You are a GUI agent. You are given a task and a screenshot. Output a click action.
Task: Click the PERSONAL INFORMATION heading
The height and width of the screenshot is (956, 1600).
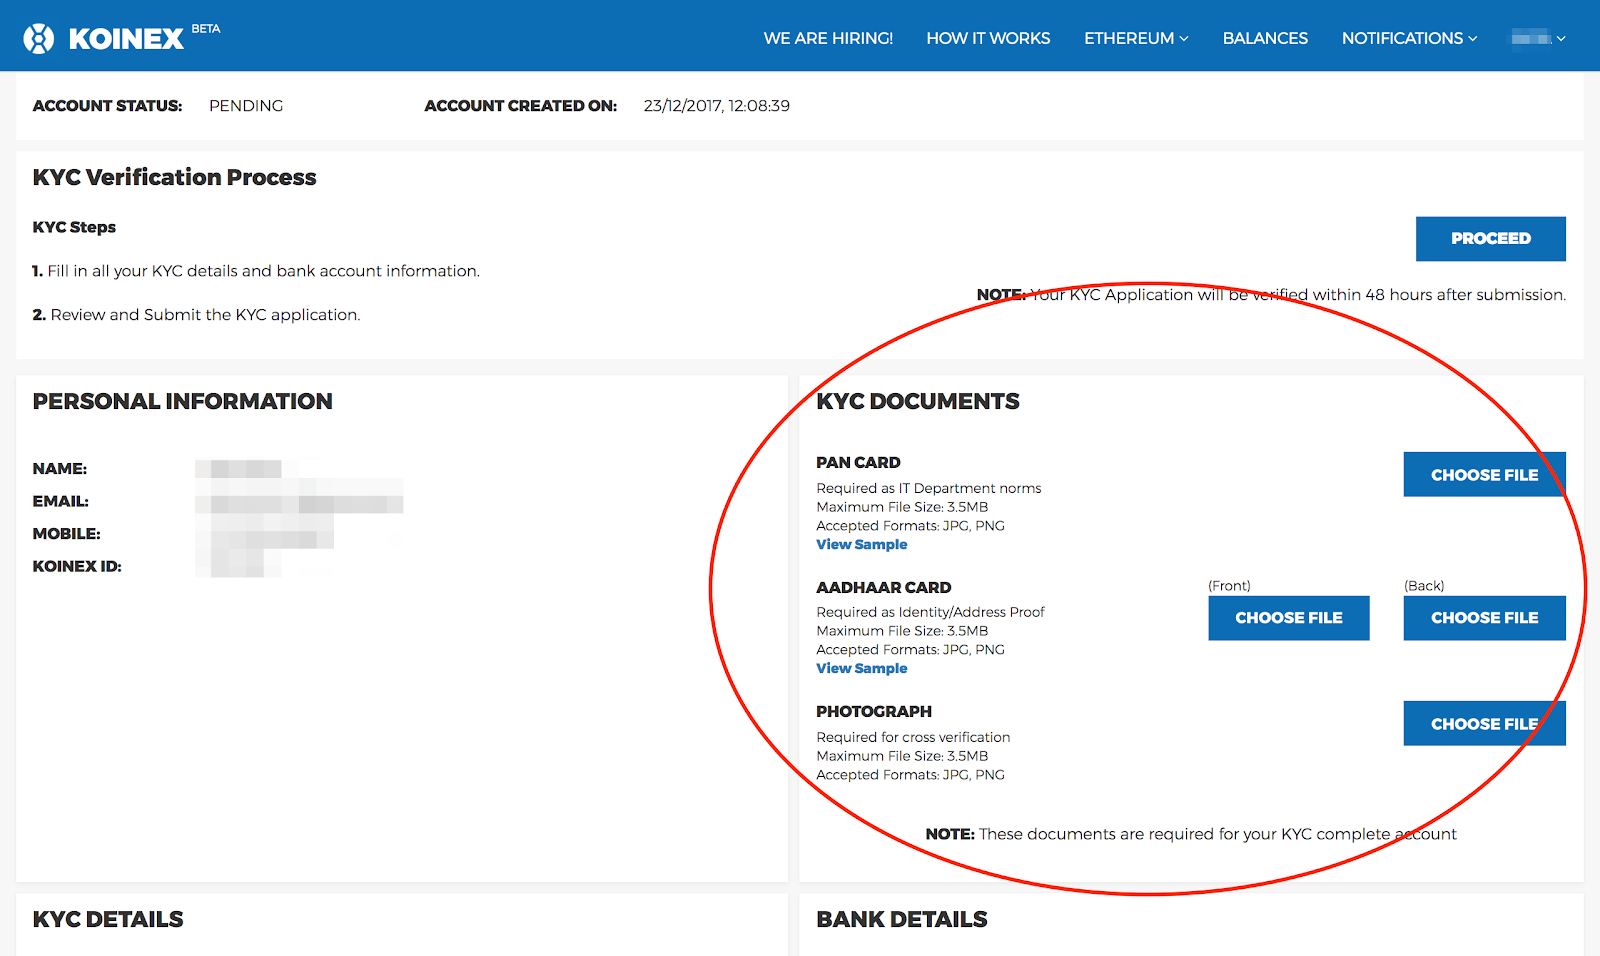click(x=182, y=401)
